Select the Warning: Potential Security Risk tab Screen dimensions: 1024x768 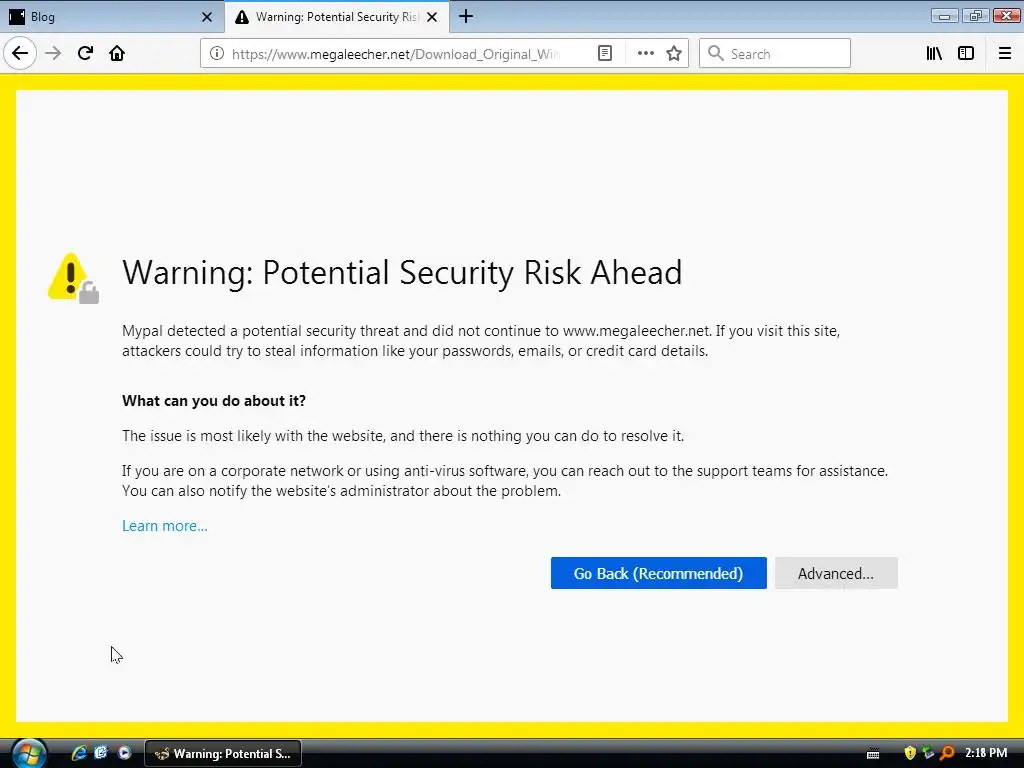pyautogui.click(x=336, y=17)
